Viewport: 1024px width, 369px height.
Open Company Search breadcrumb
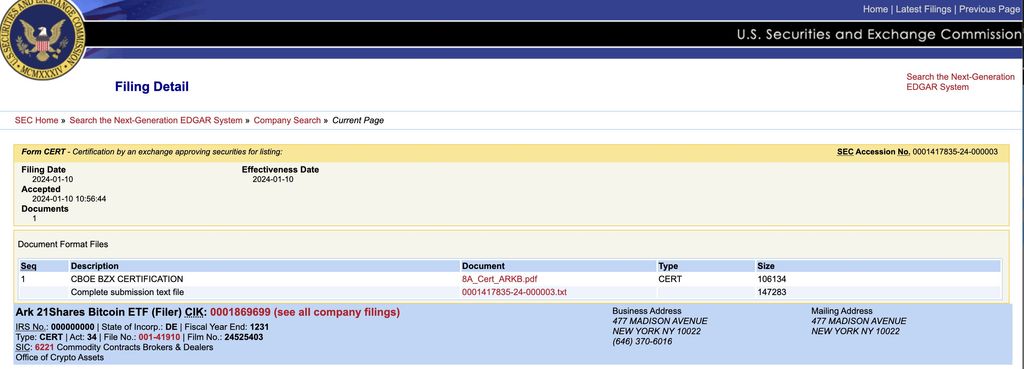click(x=287, y=120)
